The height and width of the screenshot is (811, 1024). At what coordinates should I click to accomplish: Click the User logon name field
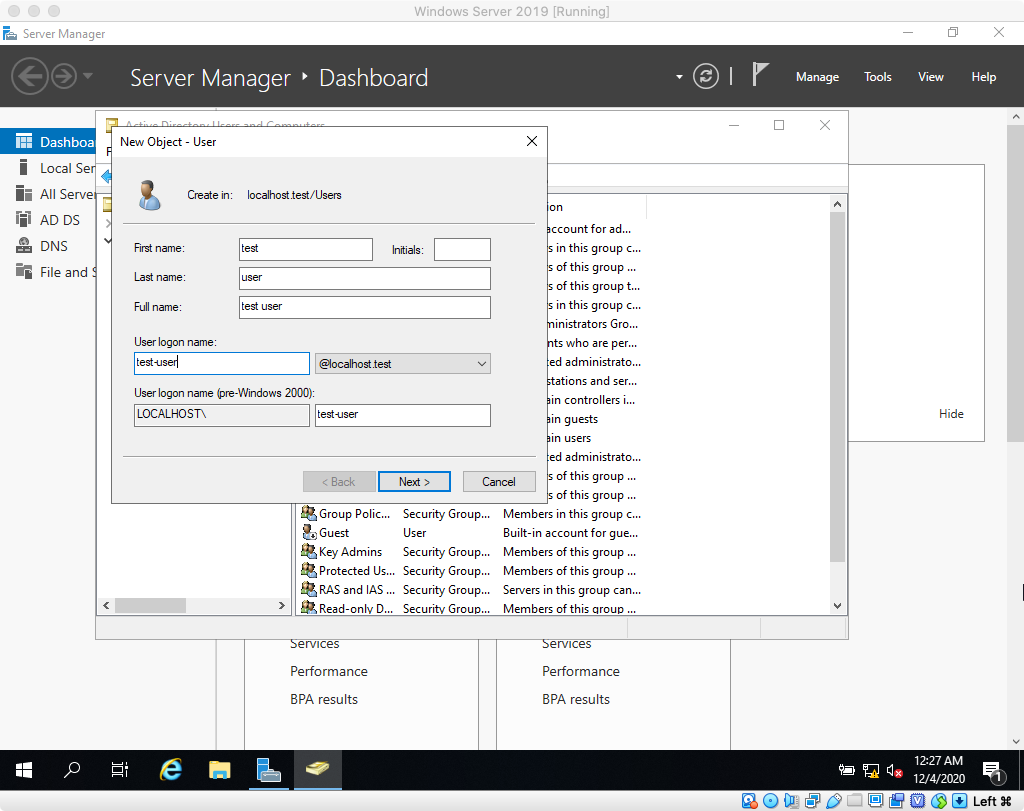(221, 363)
